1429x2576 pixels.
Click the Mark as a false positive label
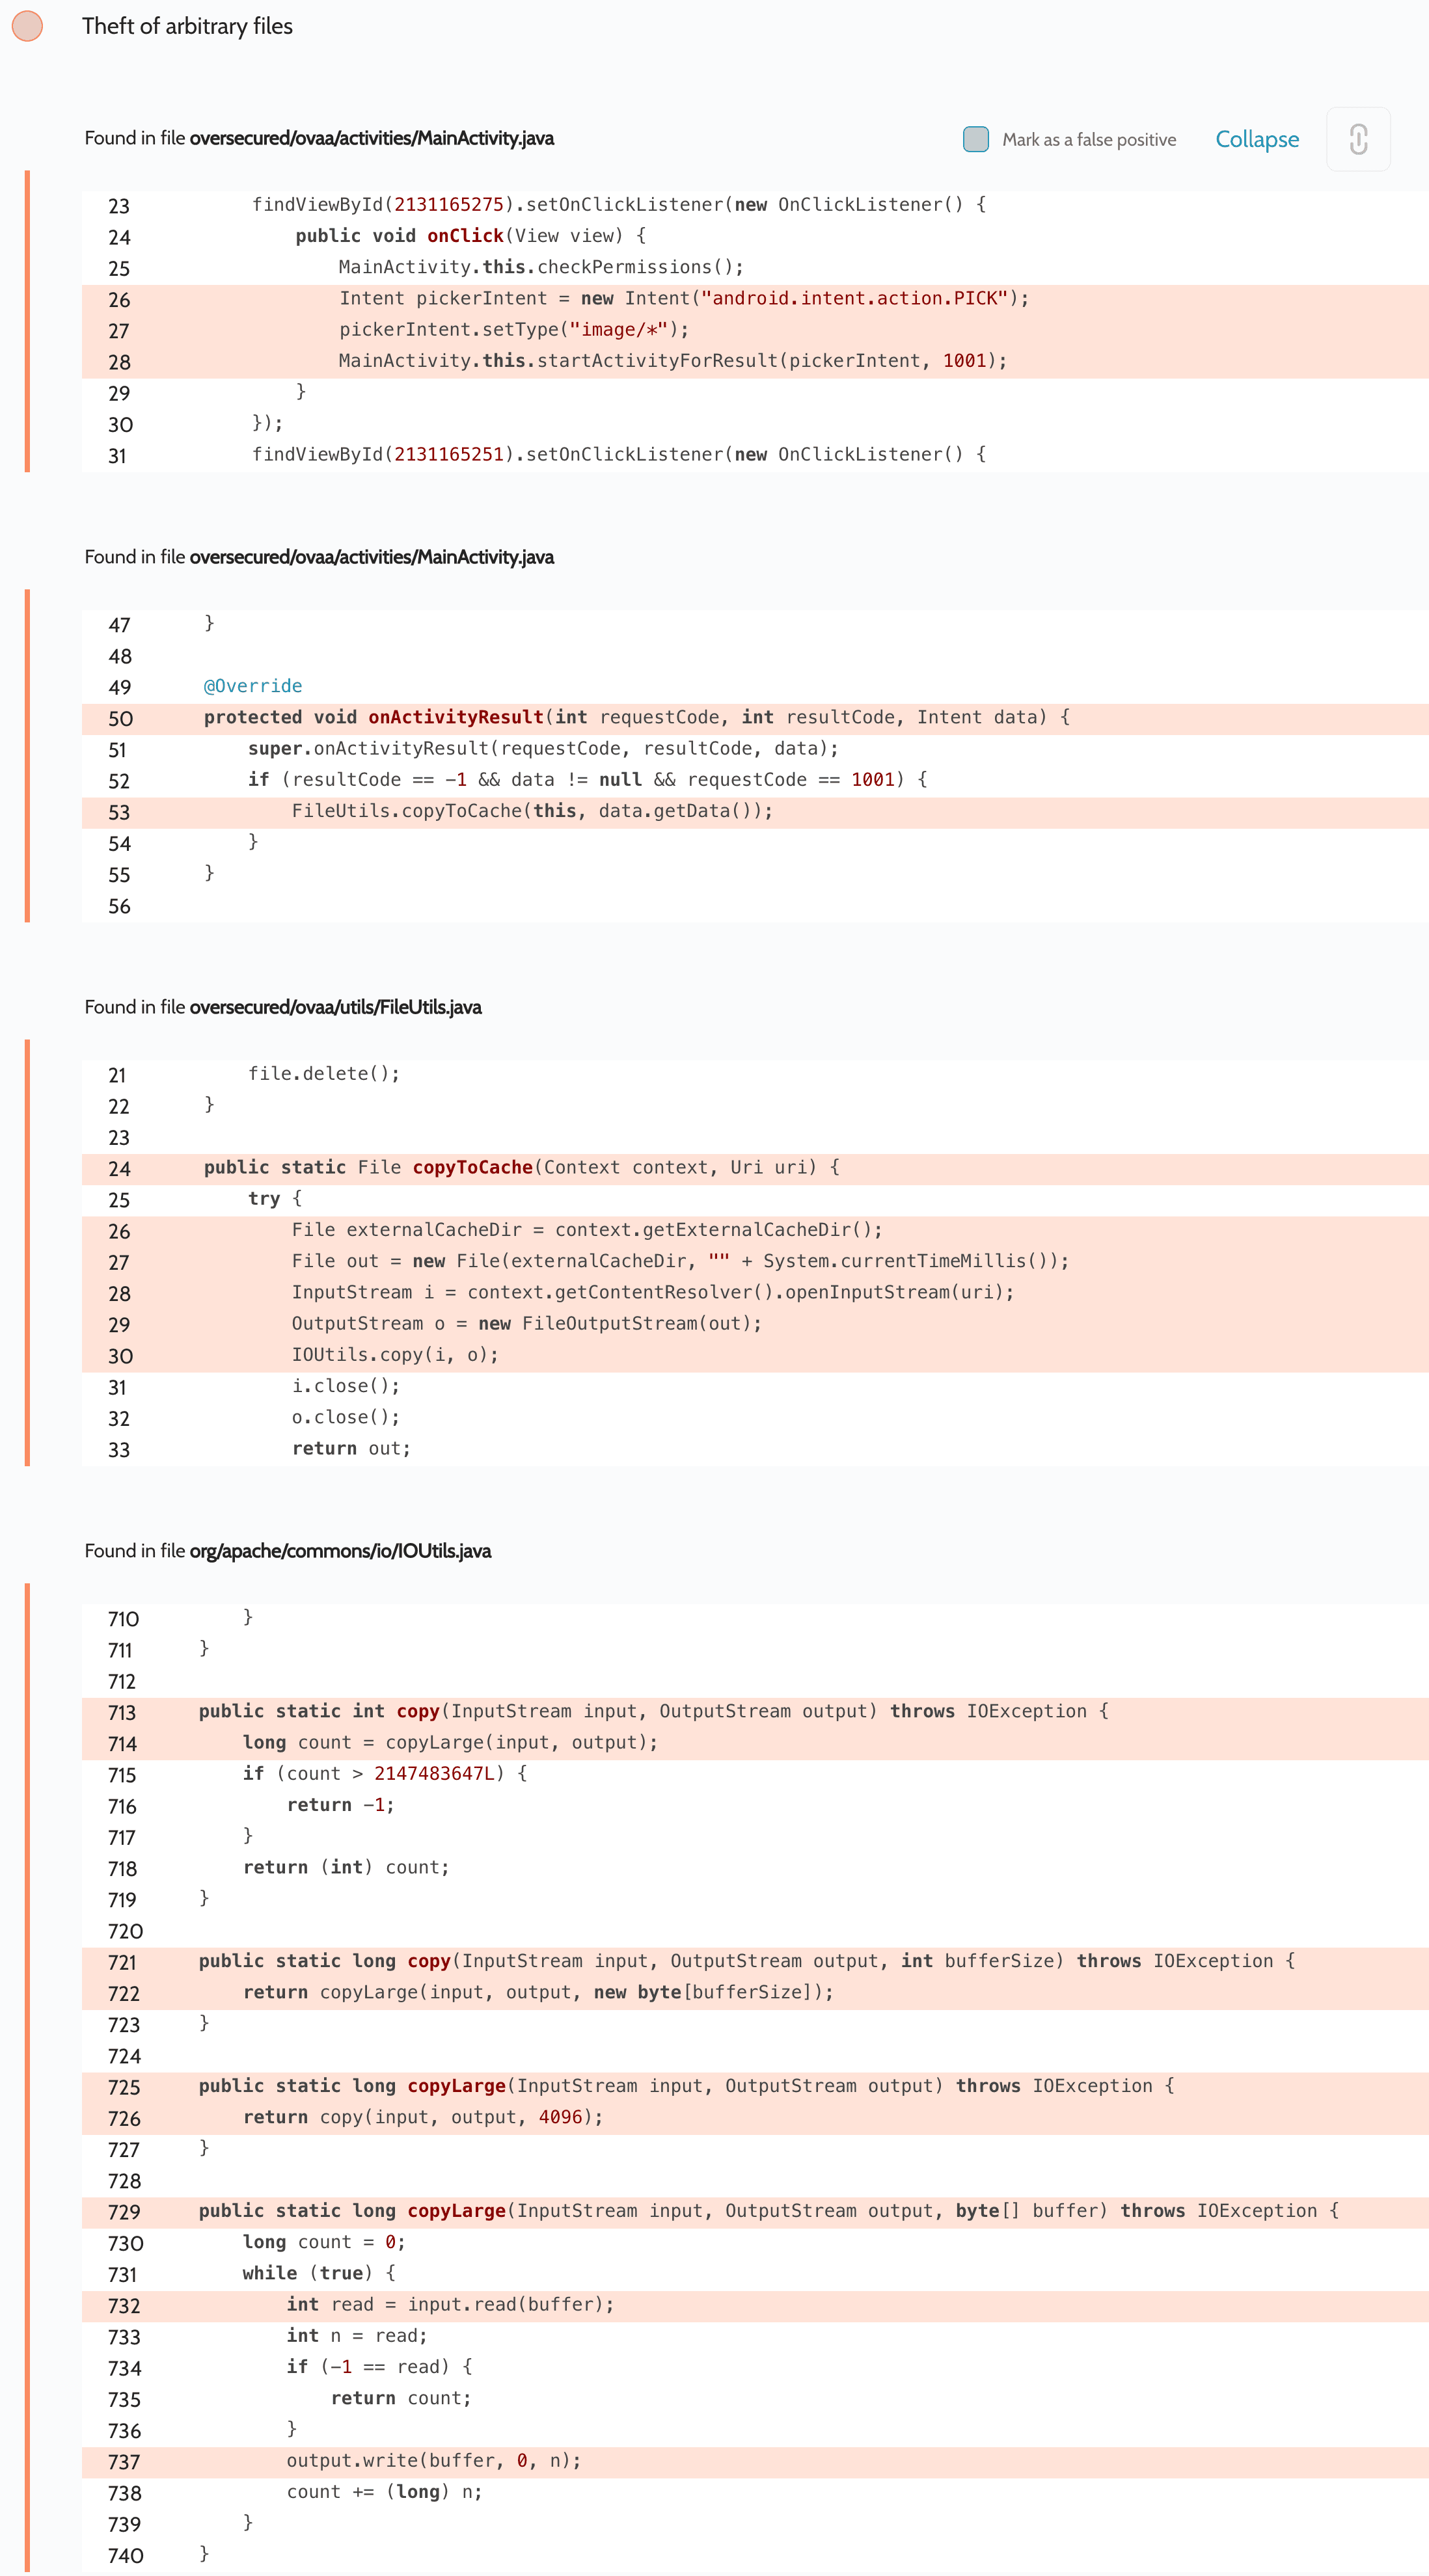[1088, 140]
